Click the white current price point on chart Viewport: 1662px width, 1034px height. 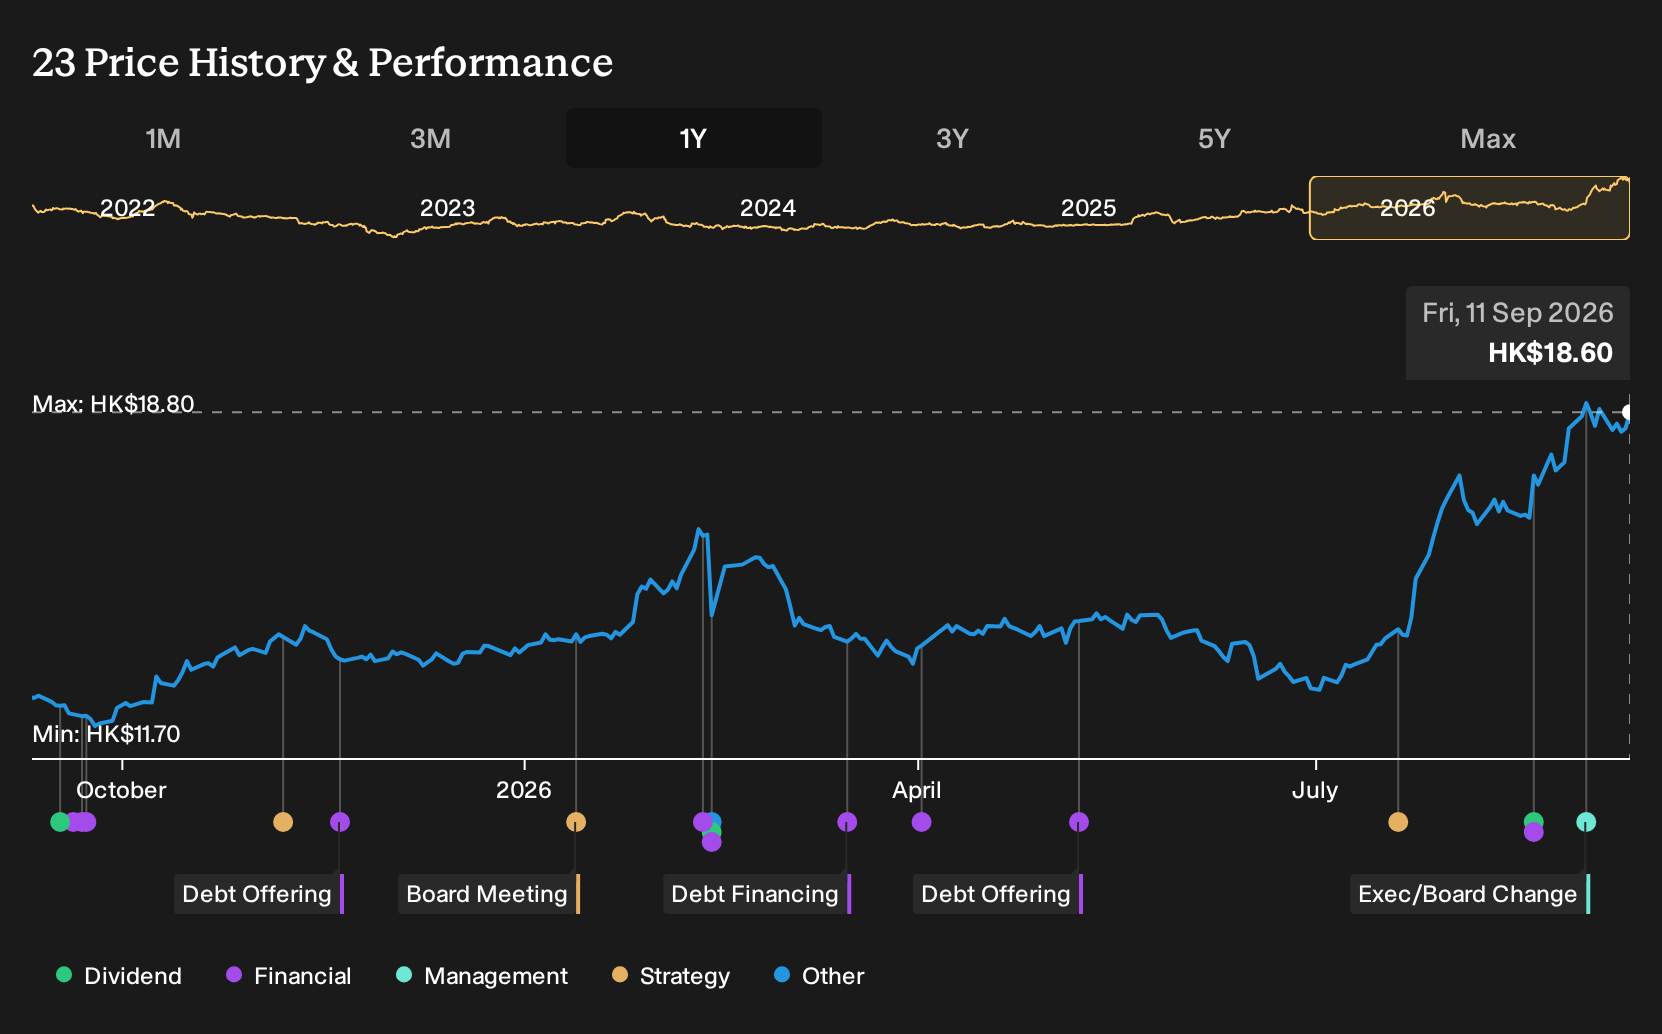click(1628, 412)
